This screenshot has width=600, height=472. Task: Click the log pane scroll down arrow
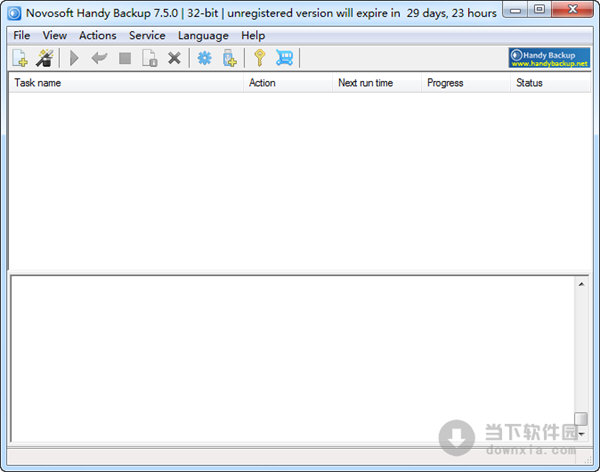click(581, 434)
